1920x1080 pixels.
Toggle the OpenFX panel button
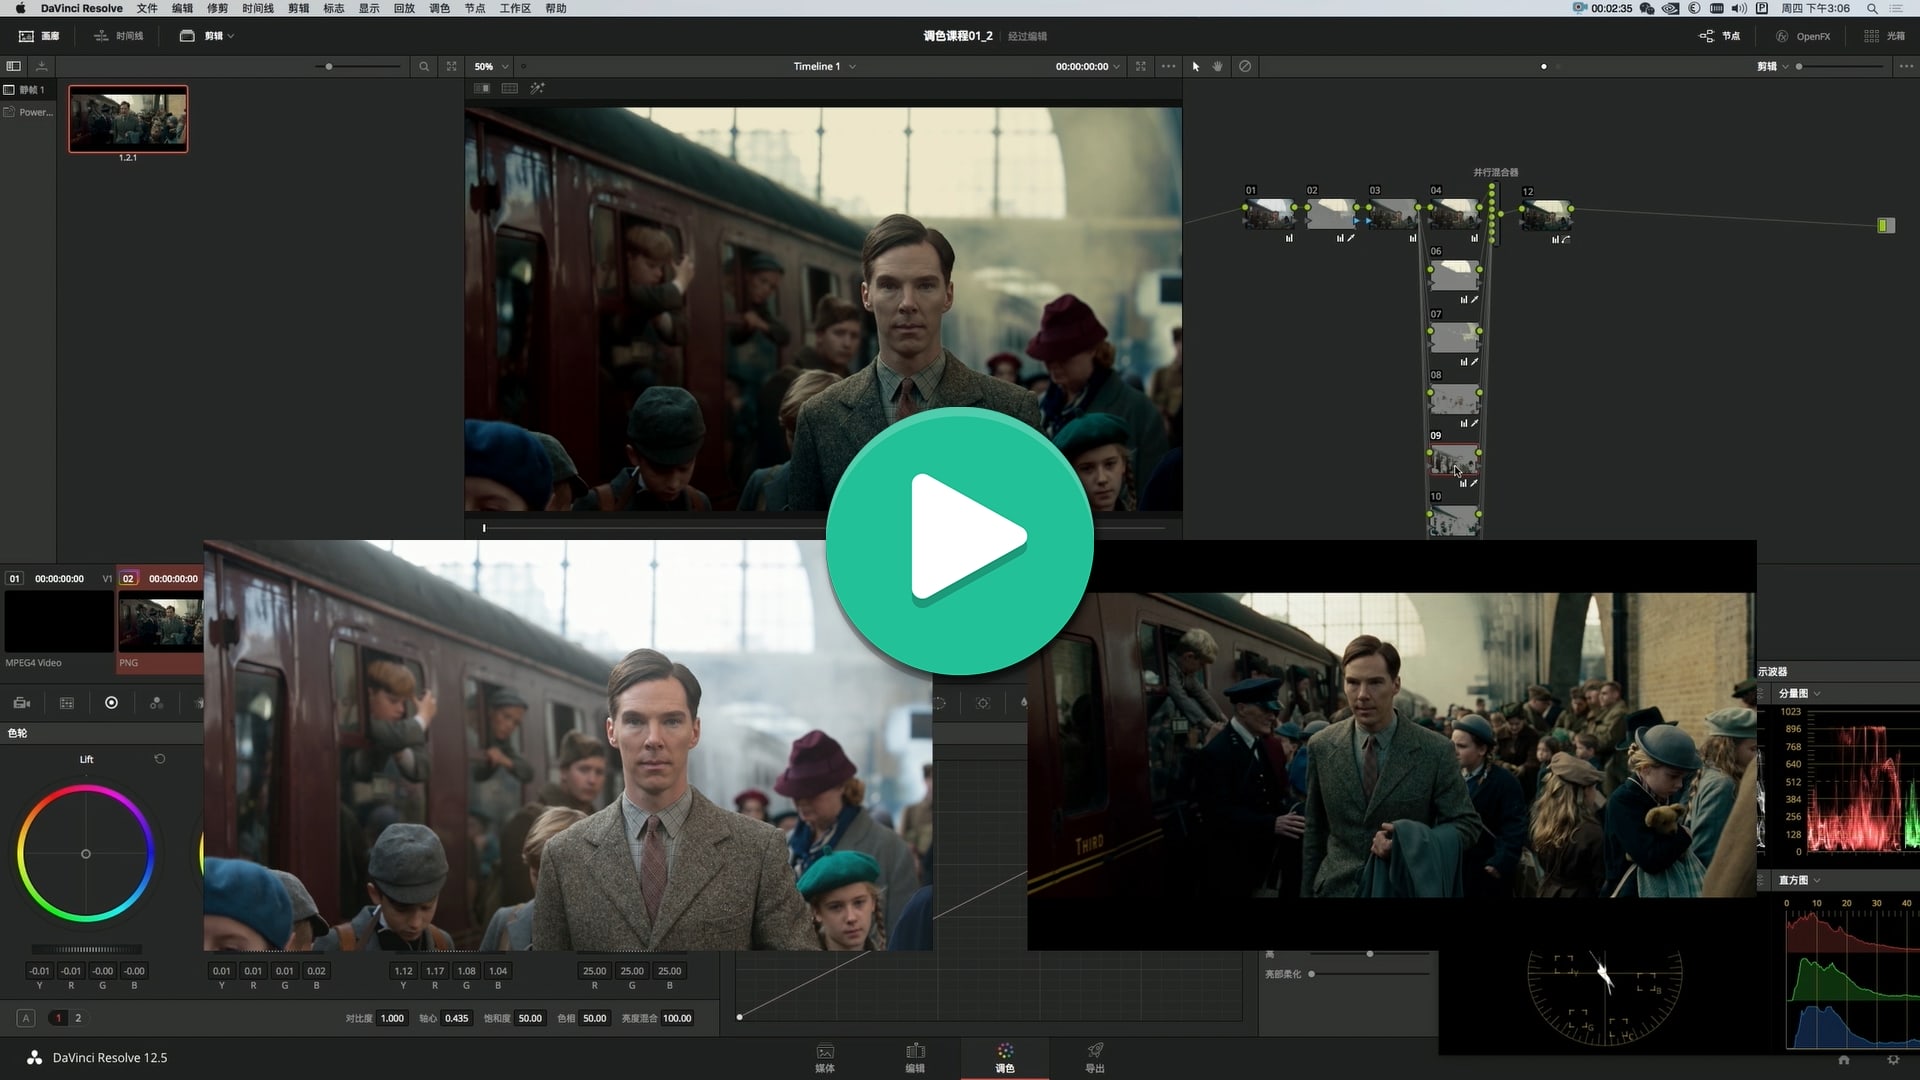(1803, 36)
